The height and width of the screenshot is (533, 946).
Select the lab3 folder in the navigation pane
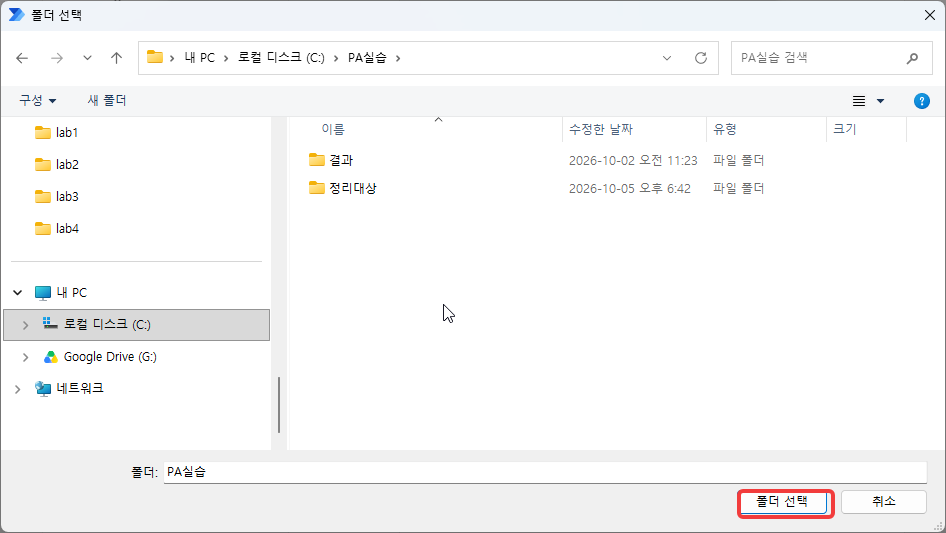(57, 196)
